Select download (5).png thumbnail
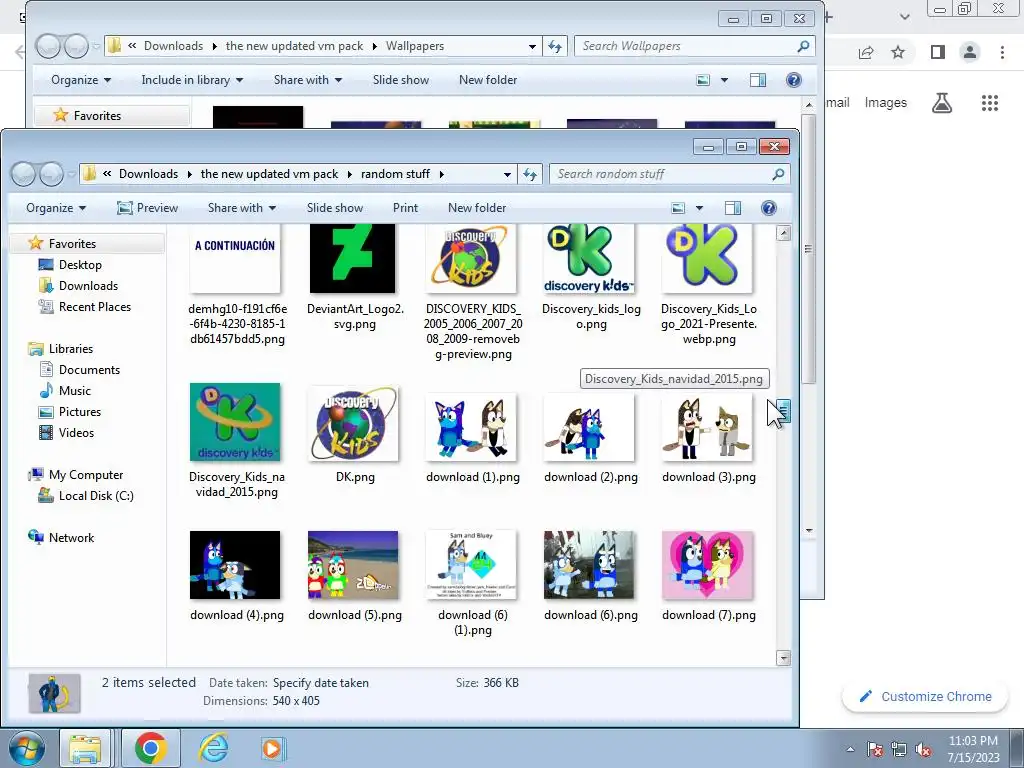The image size is (1024, 768). coord(353,565)
